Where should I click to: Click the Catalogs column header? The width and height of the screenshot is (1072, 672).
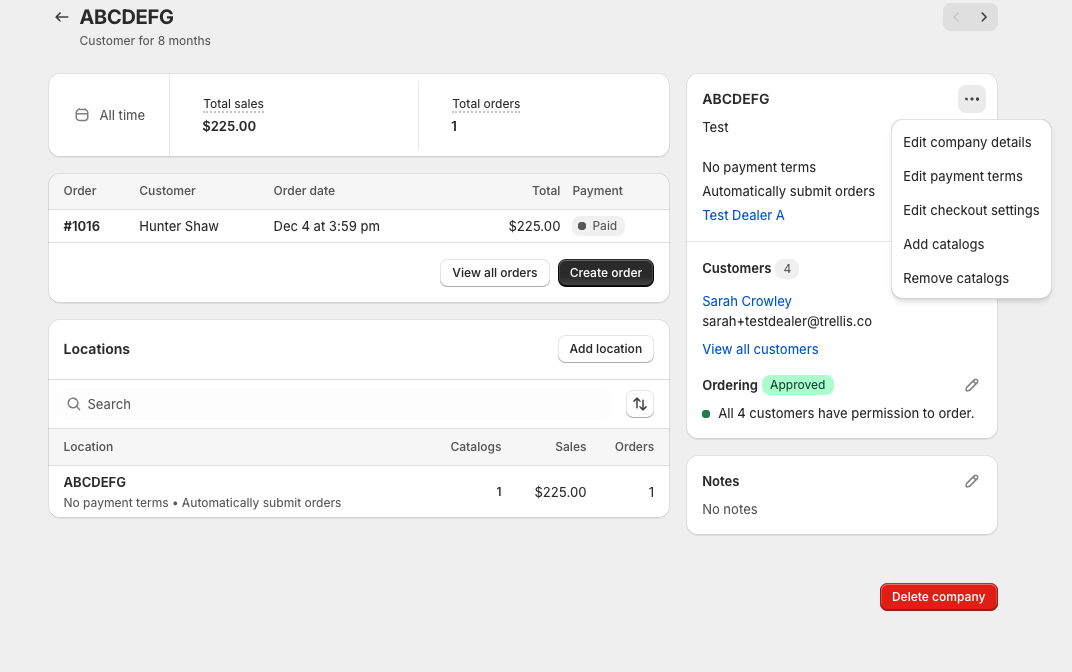476,447
